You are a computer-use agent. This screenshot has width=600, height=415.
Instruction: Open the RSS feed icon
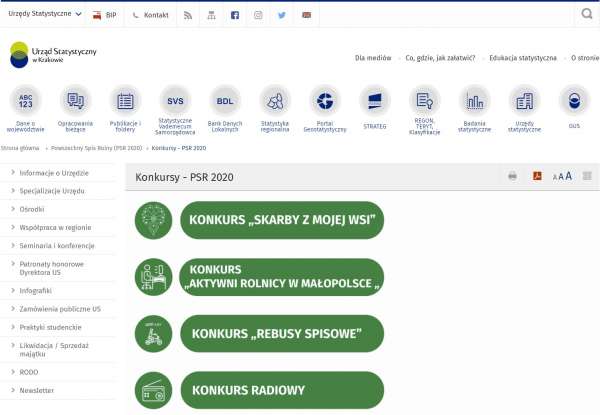point(188,15)
